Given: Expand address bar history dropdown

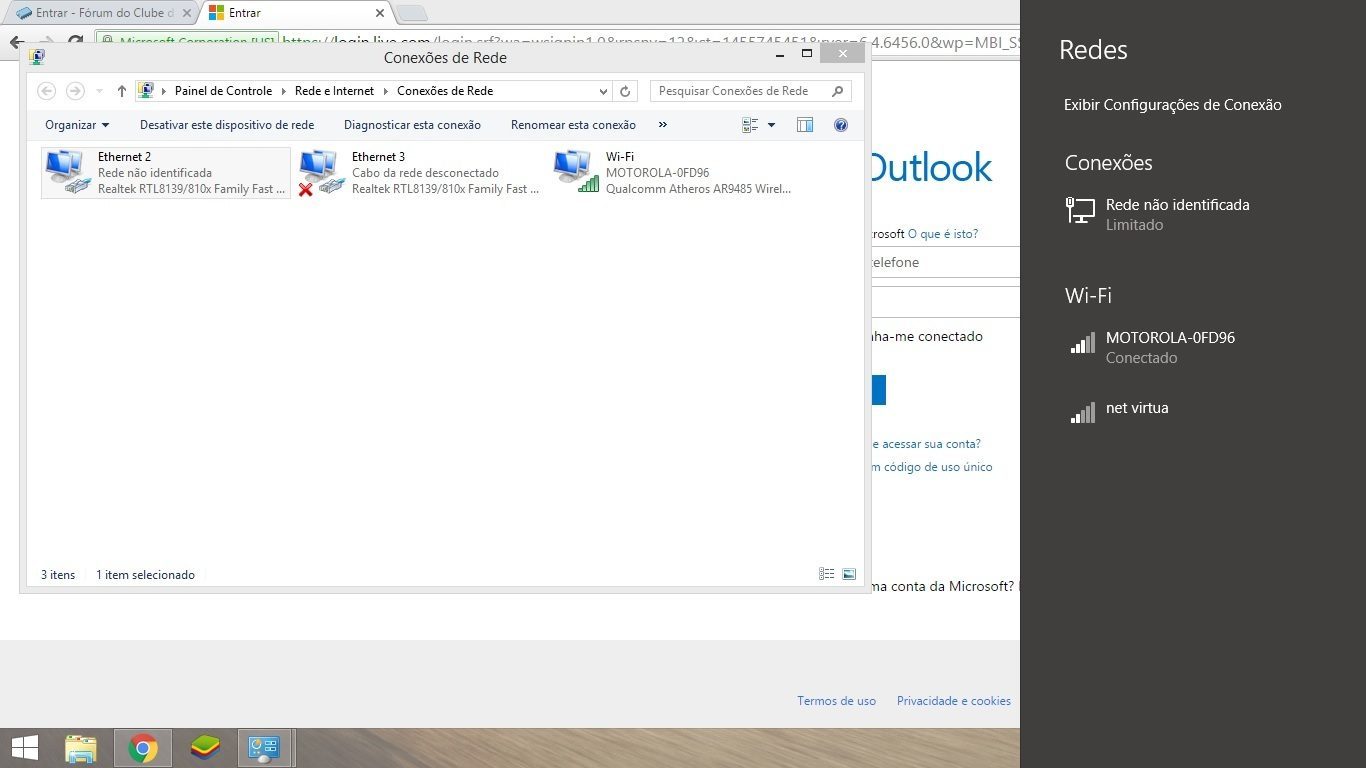Looking at the screenshot, I should click(603, 91).
